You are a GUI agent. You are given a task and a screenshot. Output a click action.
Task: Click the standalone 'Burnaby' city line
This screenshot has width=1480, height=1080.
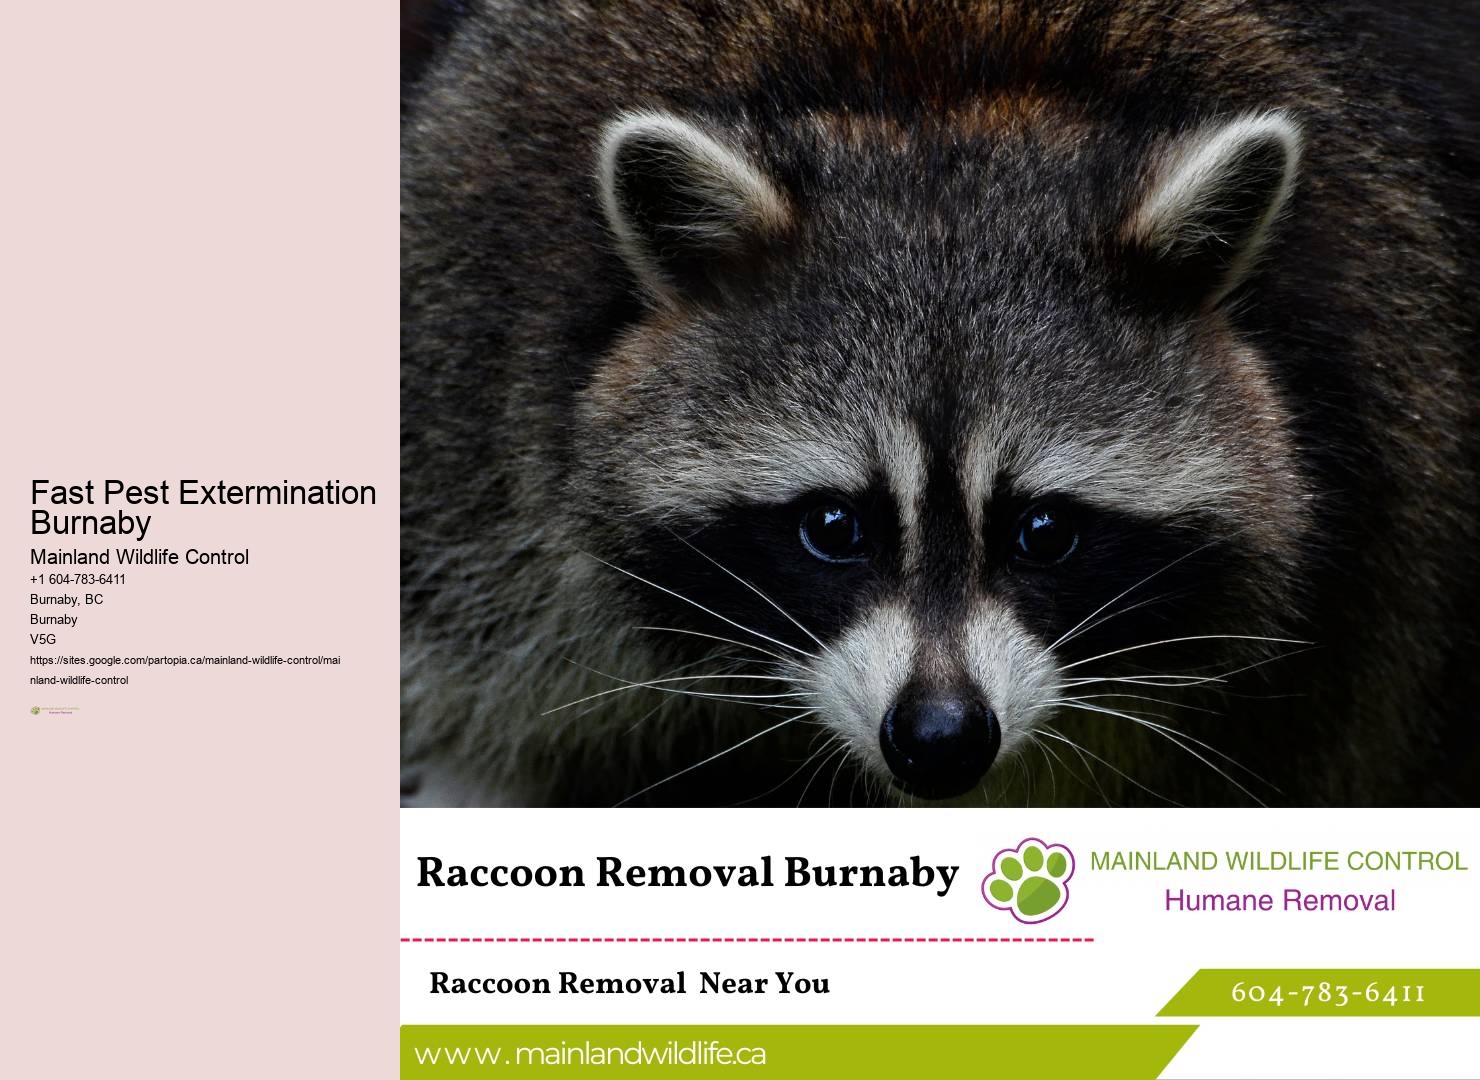54,619
